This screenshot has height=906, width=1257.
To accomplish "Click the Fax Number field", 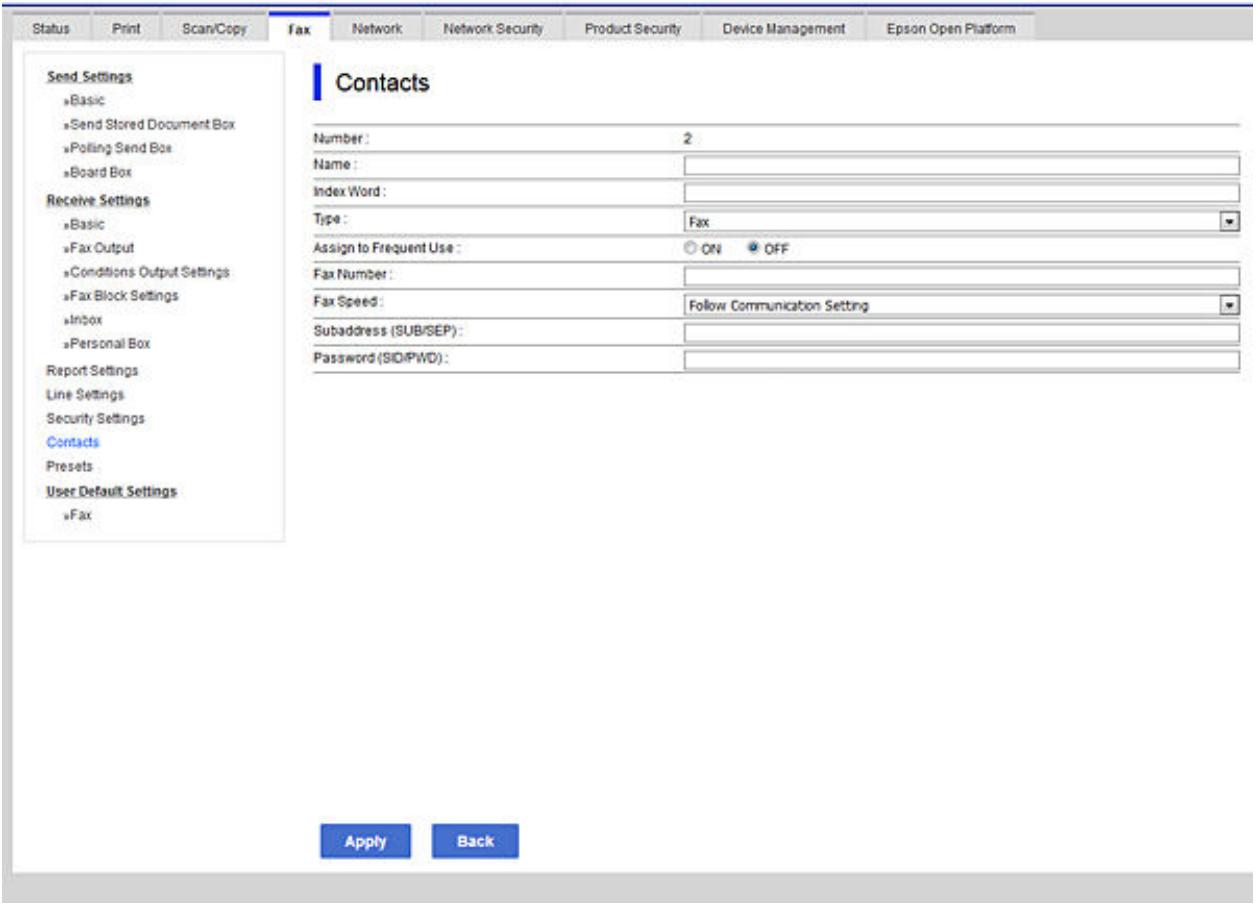I will click(962, 277).
